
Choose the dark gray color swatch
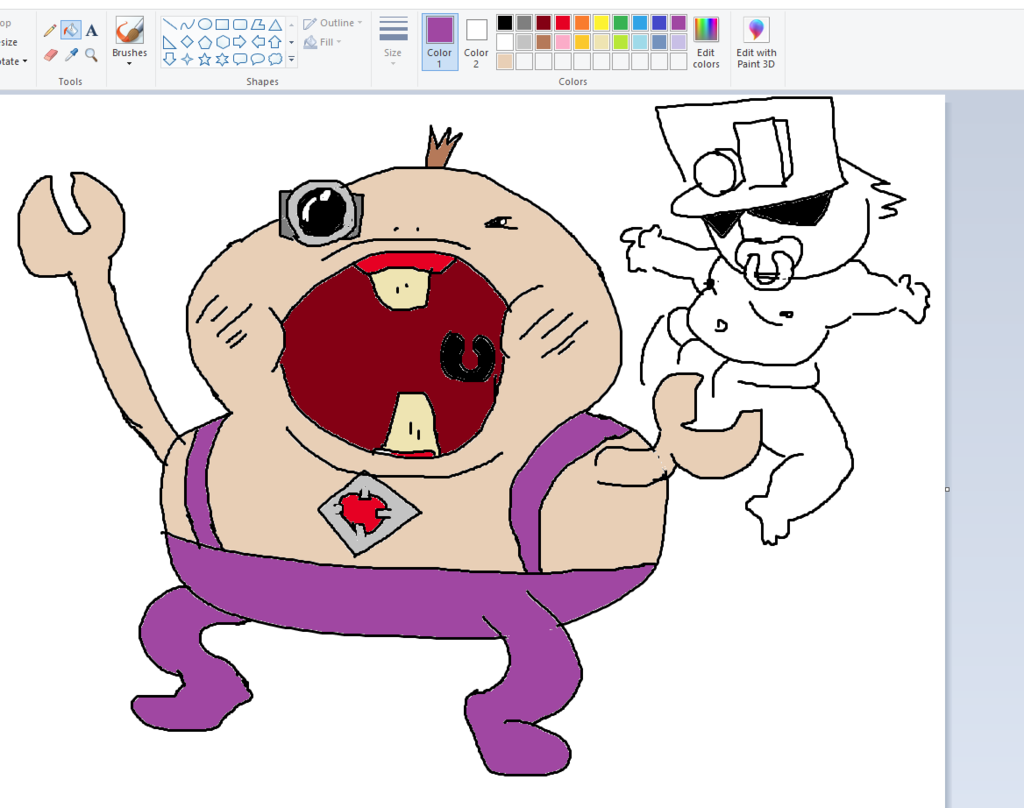[x=524, y=23]
